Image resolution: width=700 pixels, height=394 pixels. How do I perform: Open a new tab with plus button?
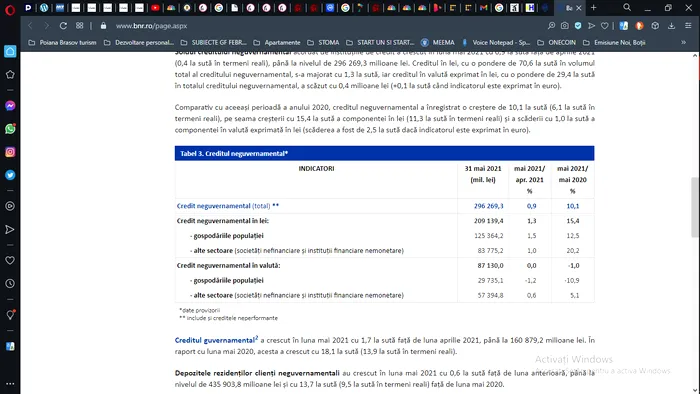[x=593, y=8]
